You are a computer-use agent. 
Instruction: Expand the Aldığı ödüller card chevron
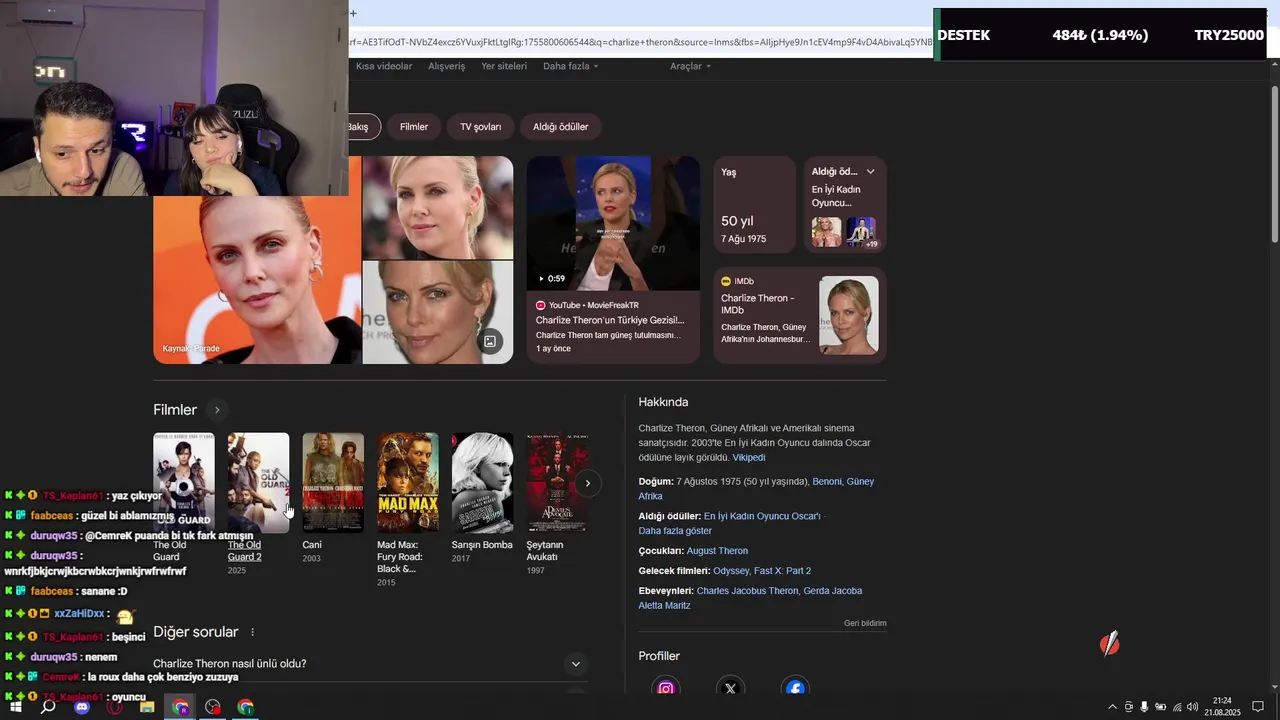click(x=870, y=172)
